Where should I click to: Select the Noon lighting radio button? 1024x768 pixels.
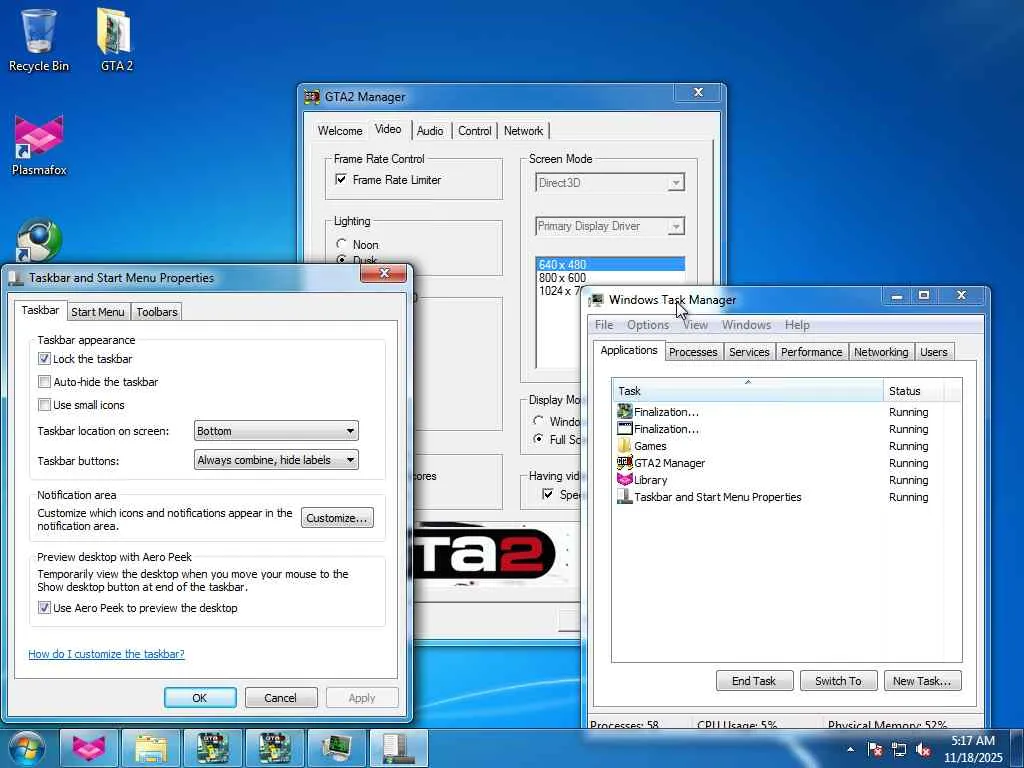[341, 244]
